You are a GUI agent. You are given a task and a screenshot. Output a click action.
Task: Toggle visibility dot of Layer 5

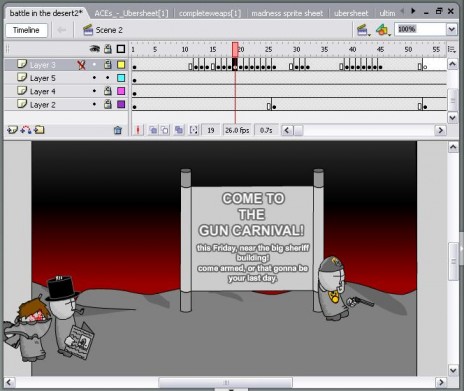click(x=94, y=78)
